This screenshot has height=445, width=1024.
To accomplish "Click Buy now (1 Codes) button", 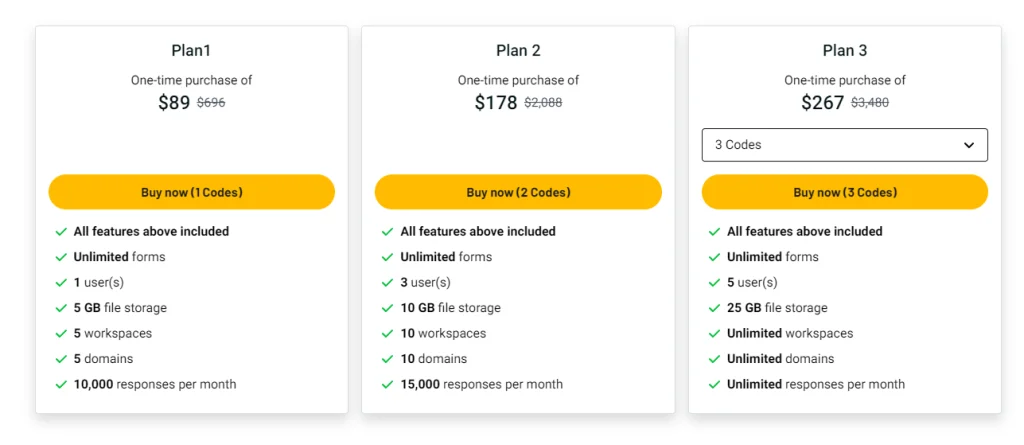I will click(x=191, y=192).
